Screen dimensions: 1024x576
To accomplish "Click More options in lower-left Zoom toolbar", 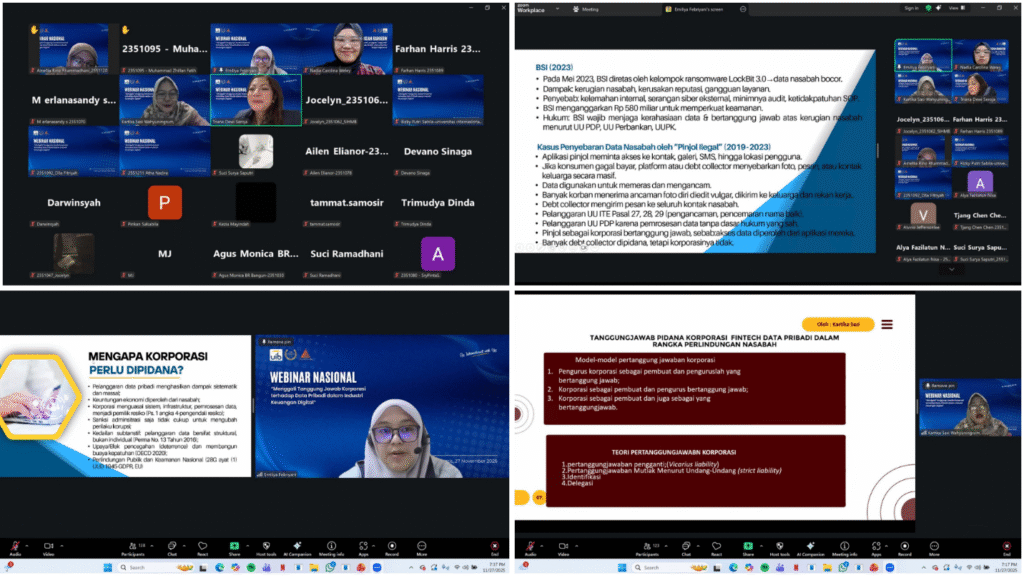I will (x=421, y=546).
